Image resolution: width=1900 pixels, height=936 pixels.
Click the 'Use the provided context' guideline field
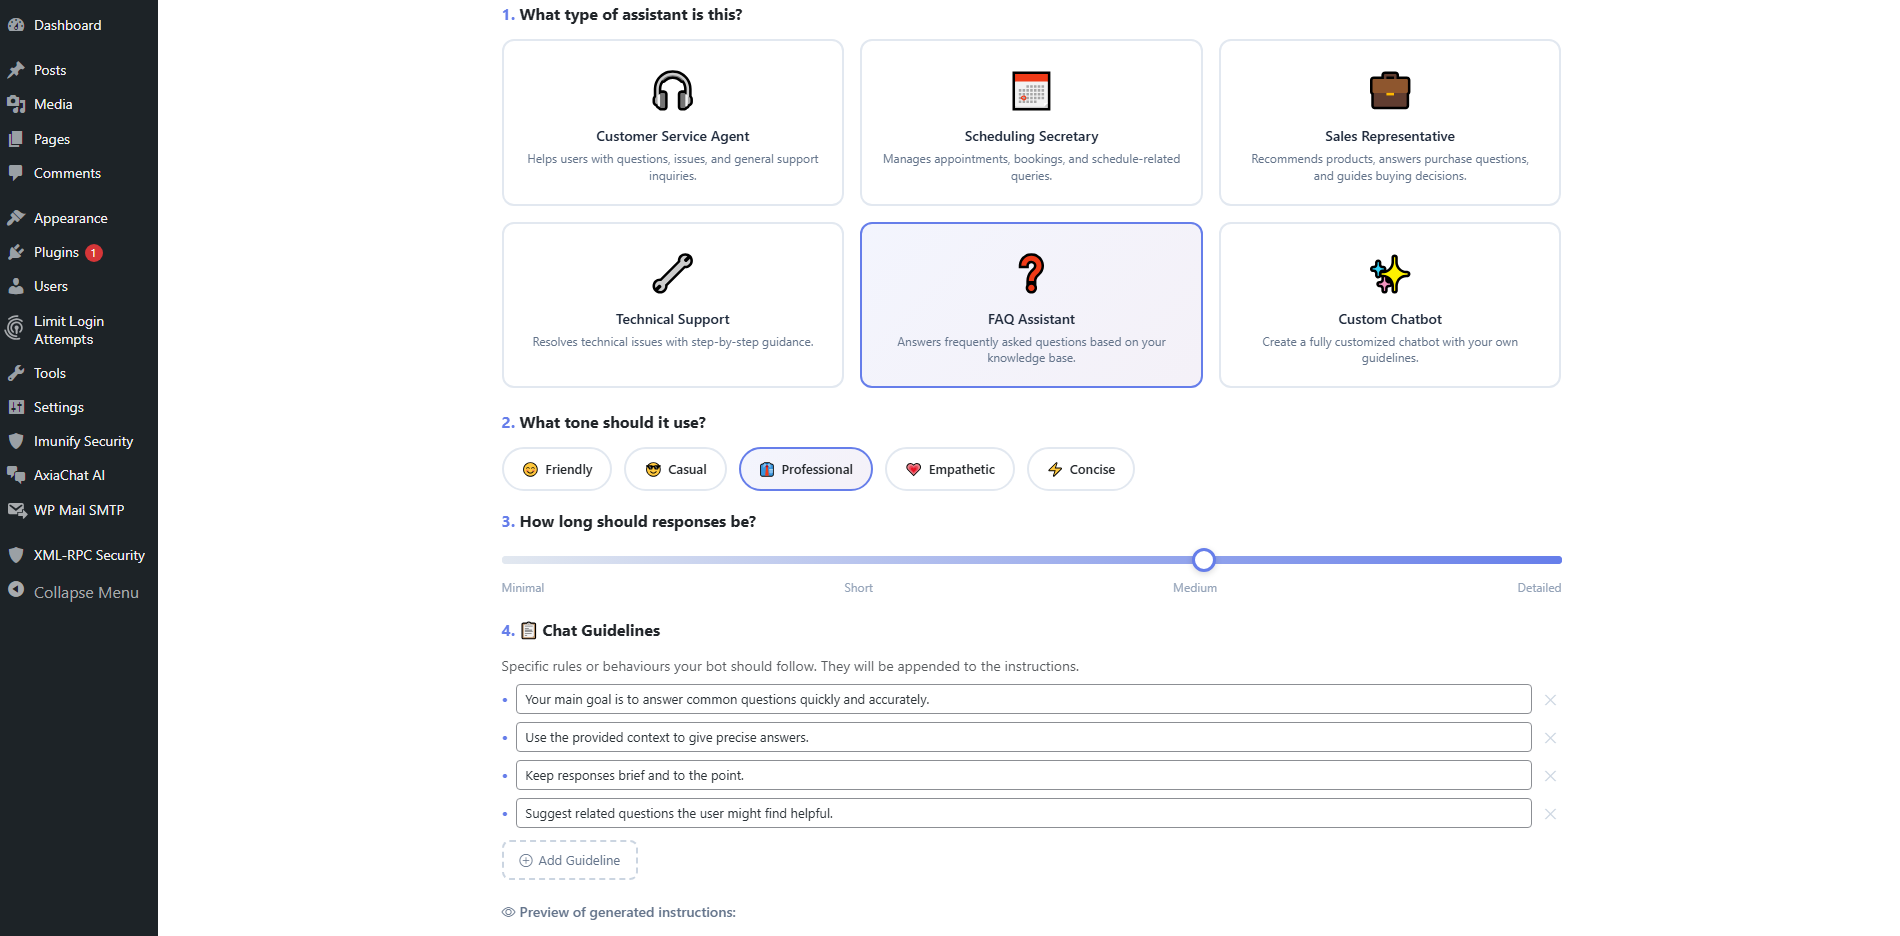pos(1023,738)
